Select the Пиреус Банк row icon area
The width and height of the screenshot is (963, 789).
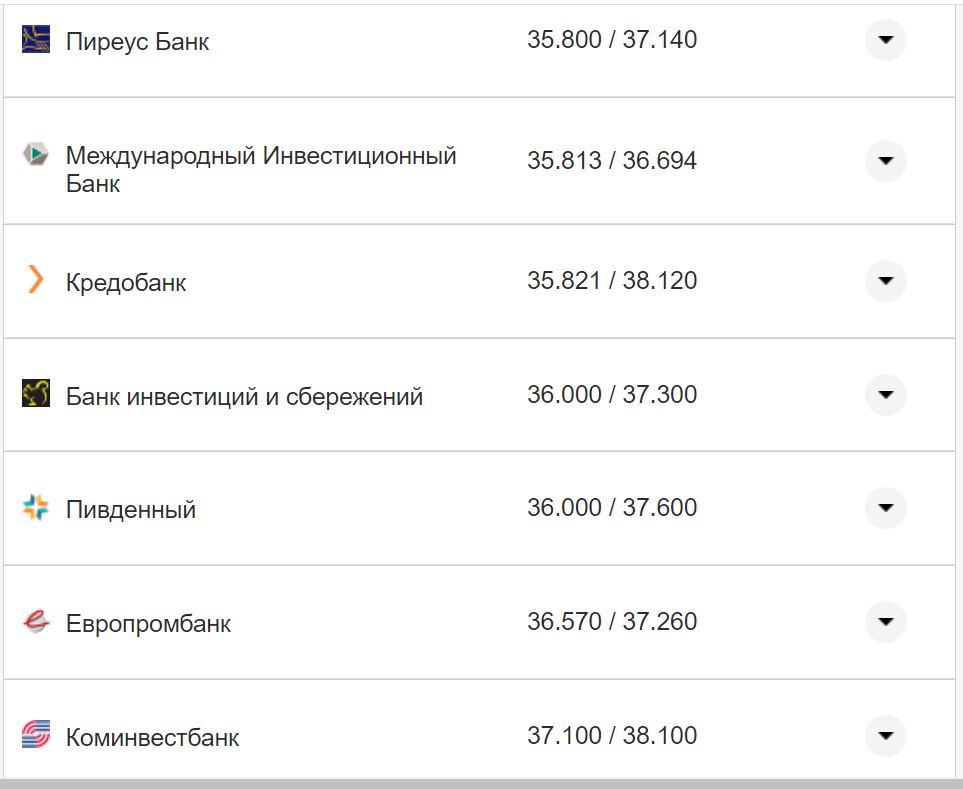[x=34, y=40]
